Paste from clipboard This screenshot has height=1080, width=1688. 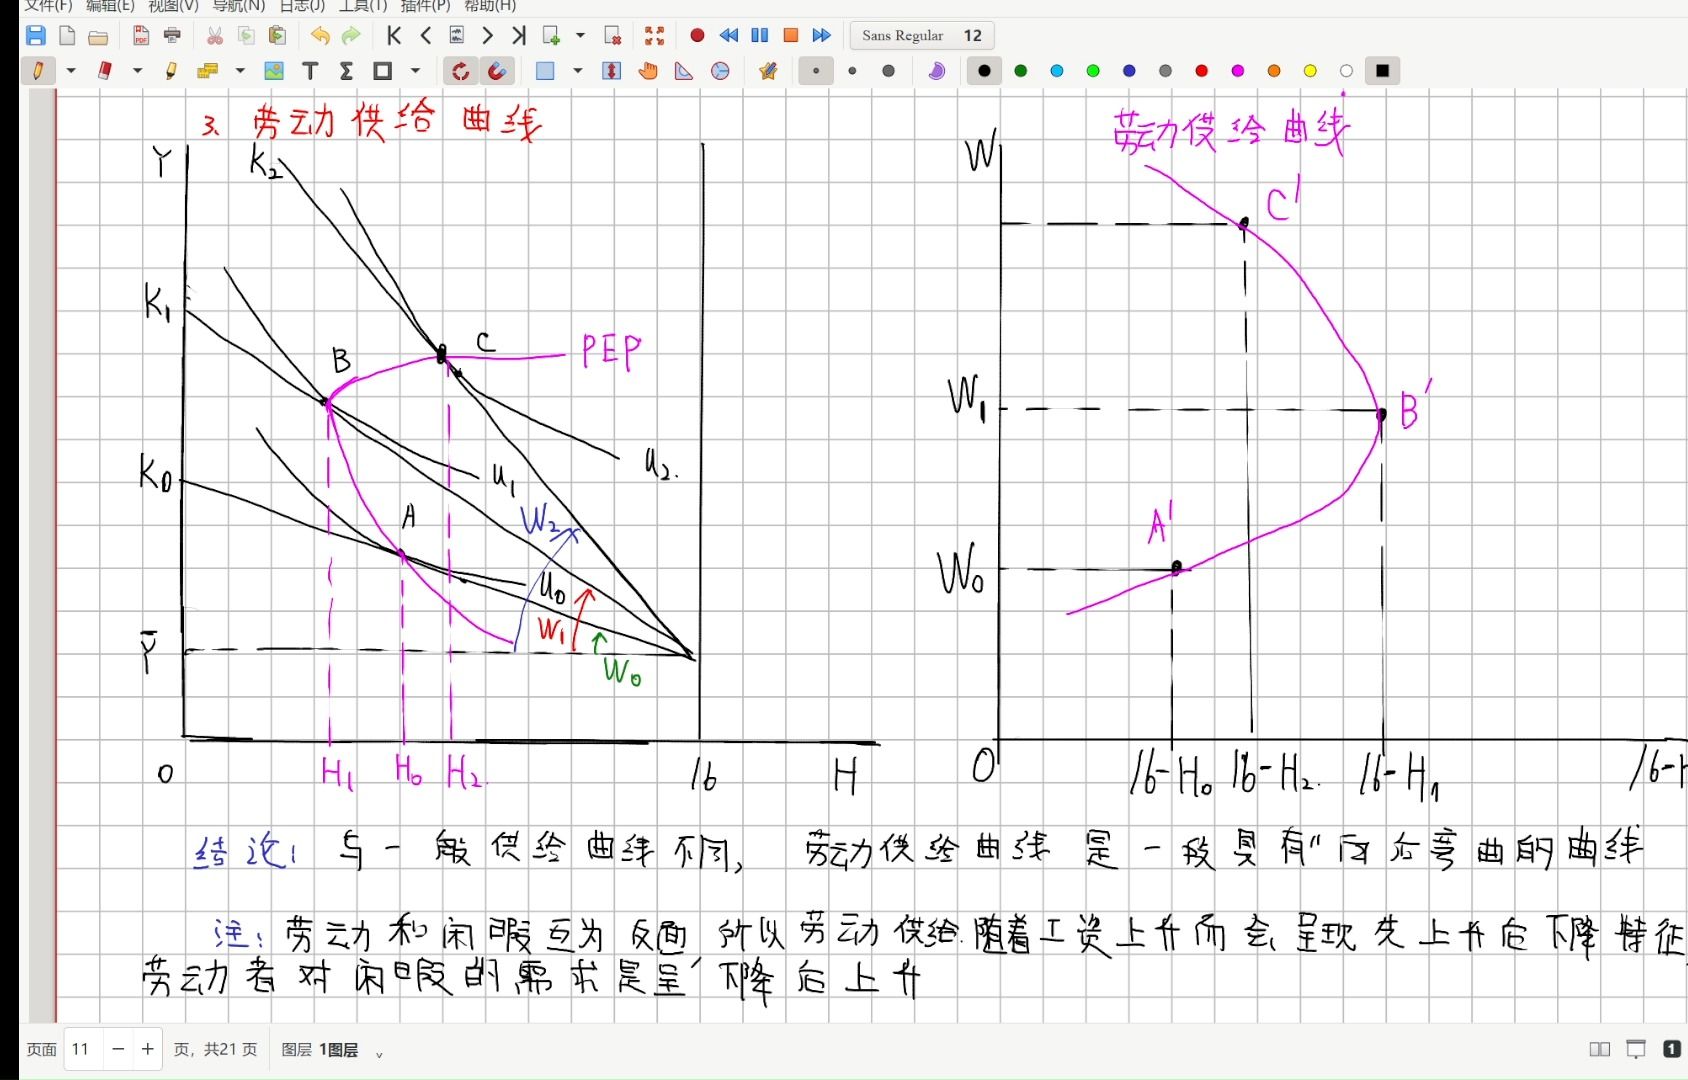click(x=277, y=36)
